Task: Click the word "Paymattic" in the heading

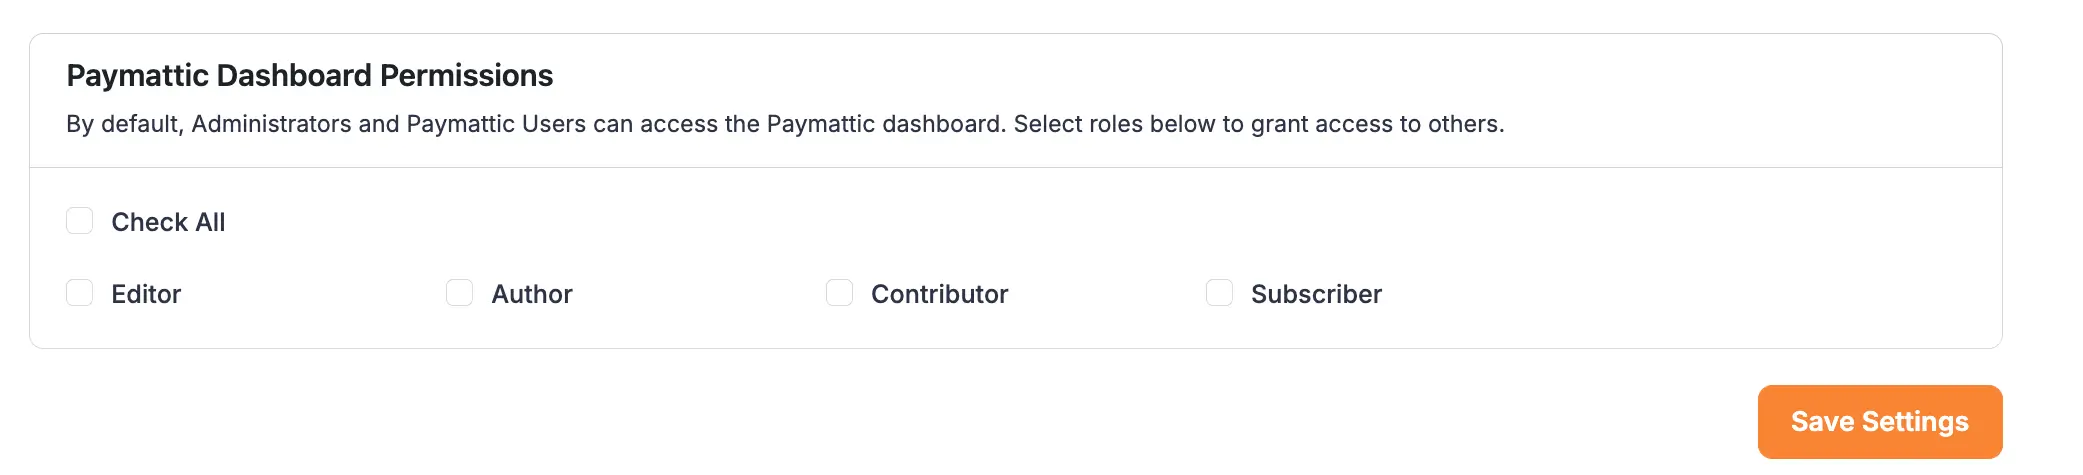Action: (137, 76)
